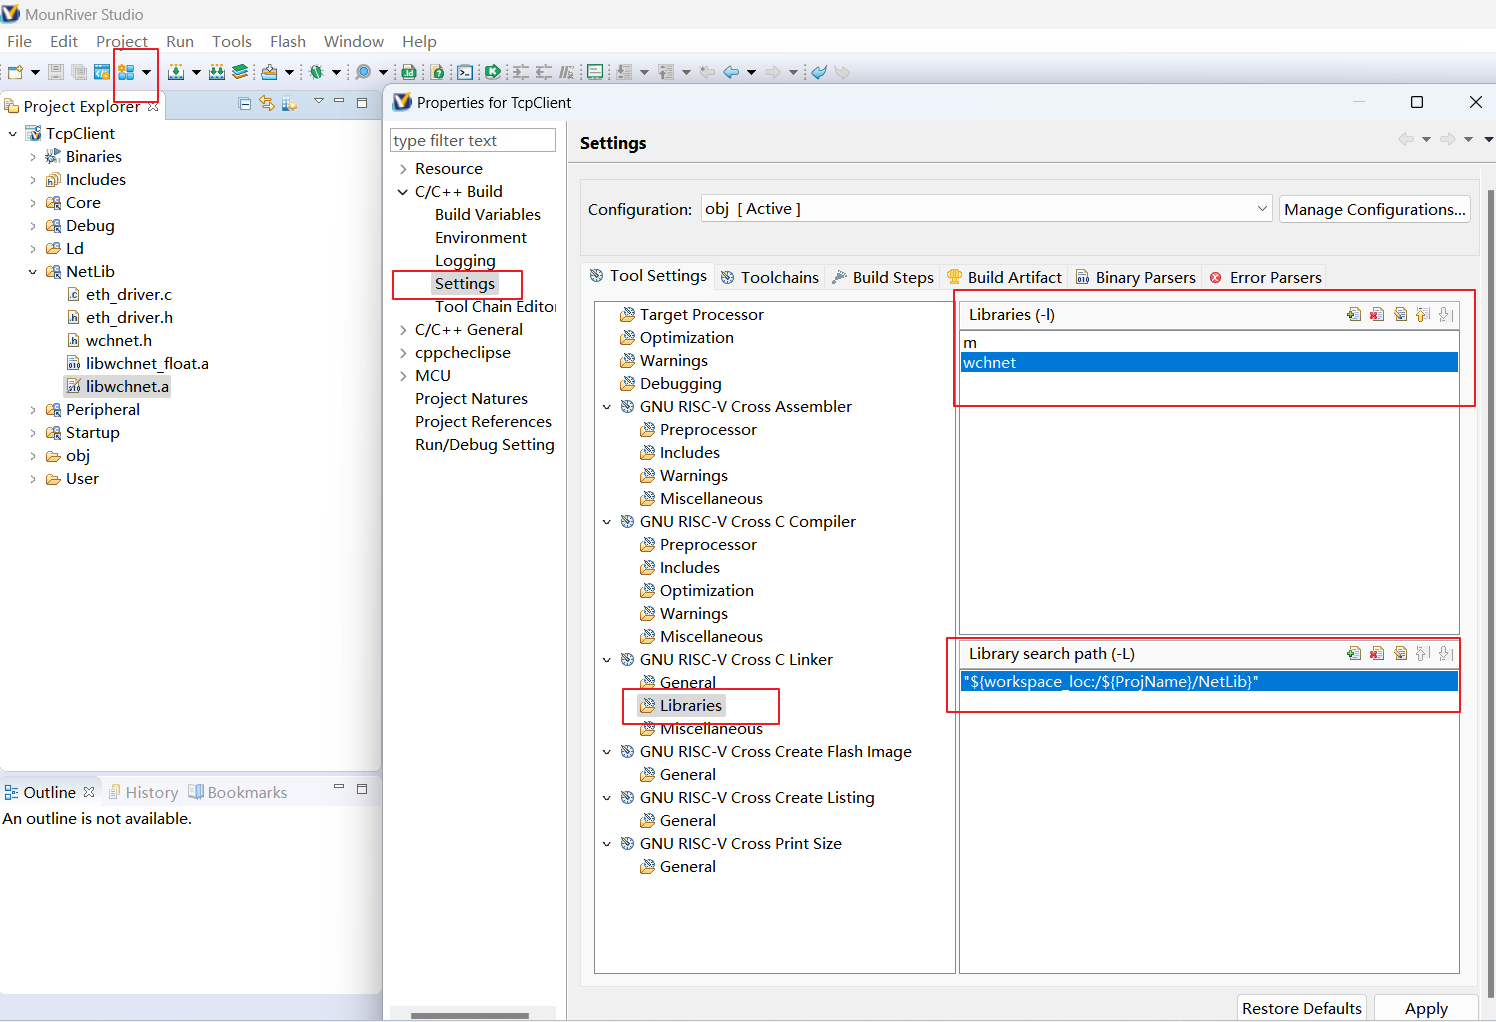Select eth_driver.c in Project Explorer
The image size is (1496, 1022).
119,294
